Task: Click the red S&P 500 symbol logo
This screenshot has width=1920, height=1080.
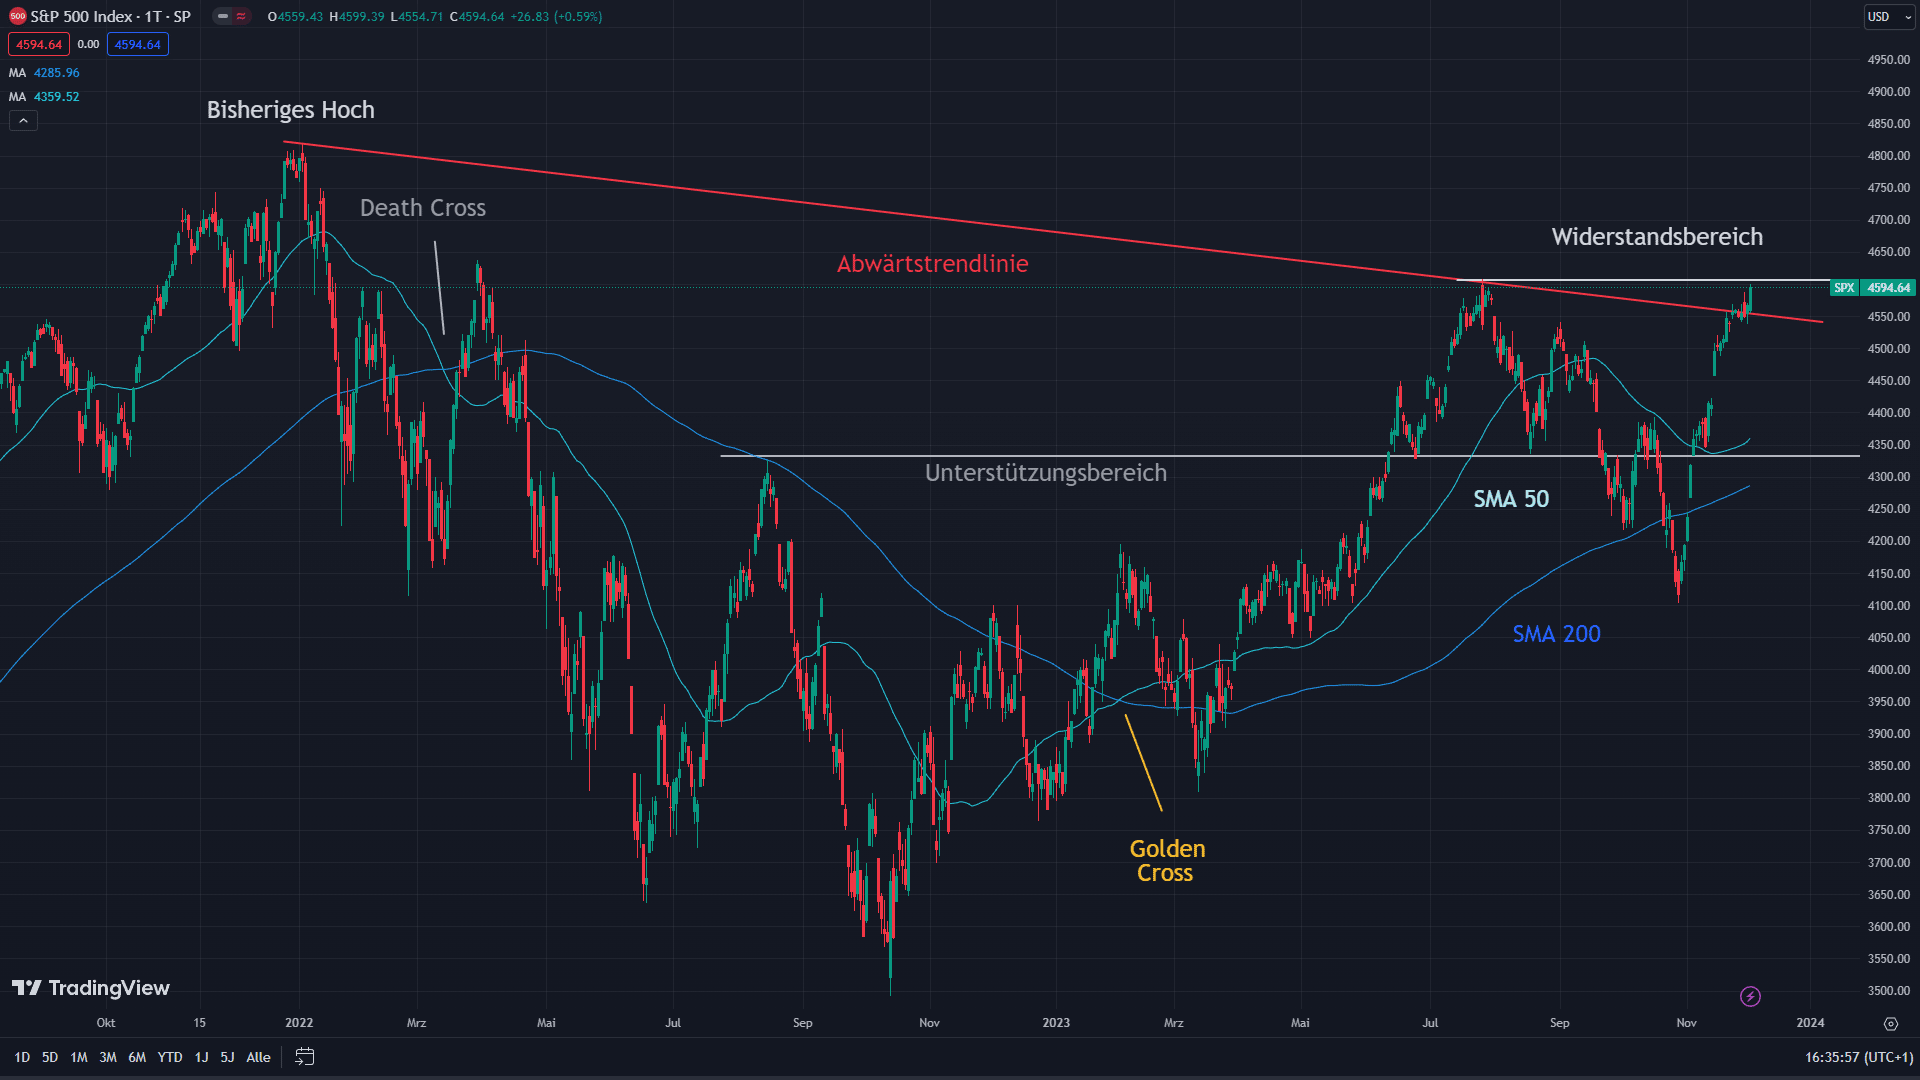Action: tap(17, 16)
